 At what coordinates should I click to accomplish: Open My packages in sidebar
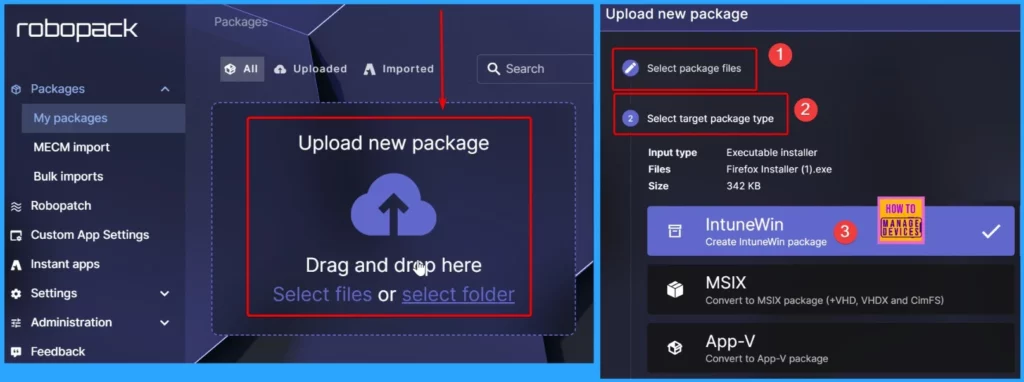[71, 118]
